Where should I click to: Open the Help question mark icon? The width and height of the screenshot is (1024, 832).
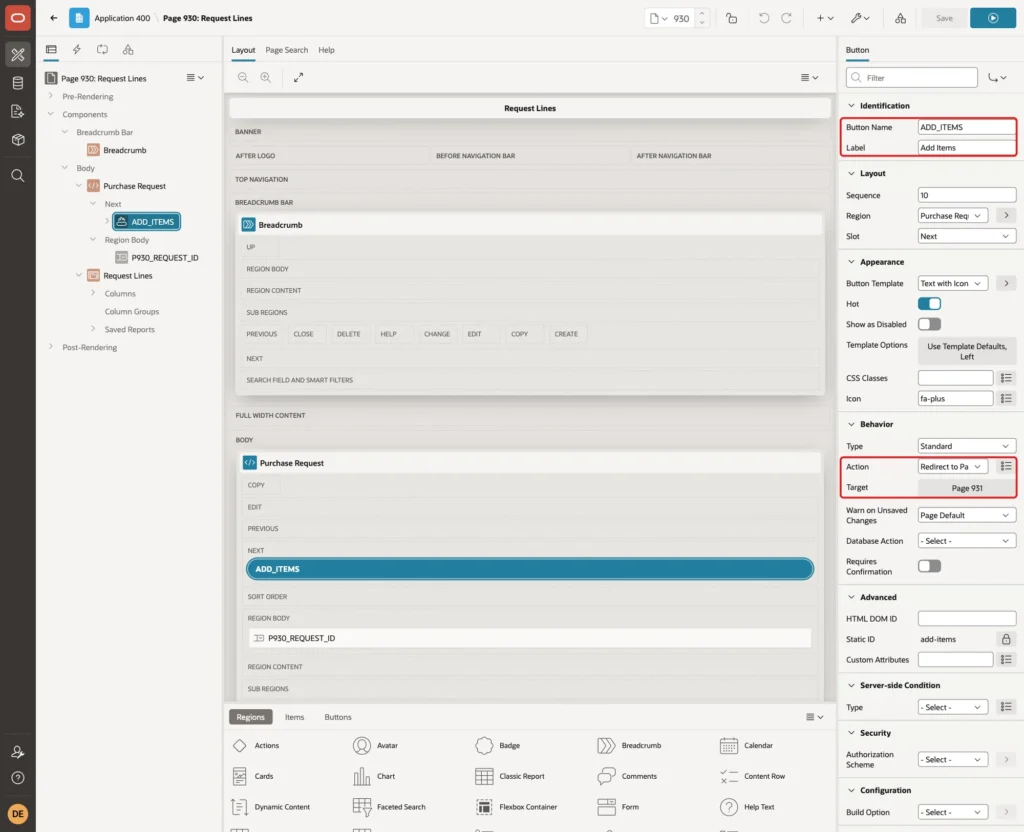click(x=18, y=778)
